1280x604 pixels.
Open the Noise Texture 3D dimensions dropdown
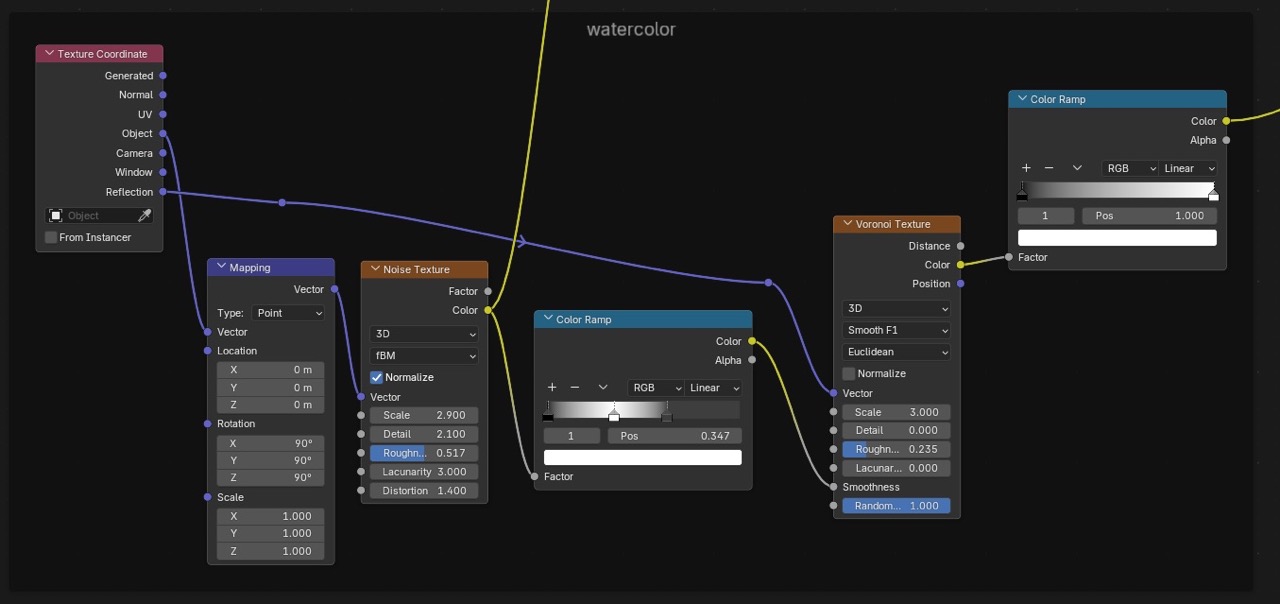tap(424, 334)
